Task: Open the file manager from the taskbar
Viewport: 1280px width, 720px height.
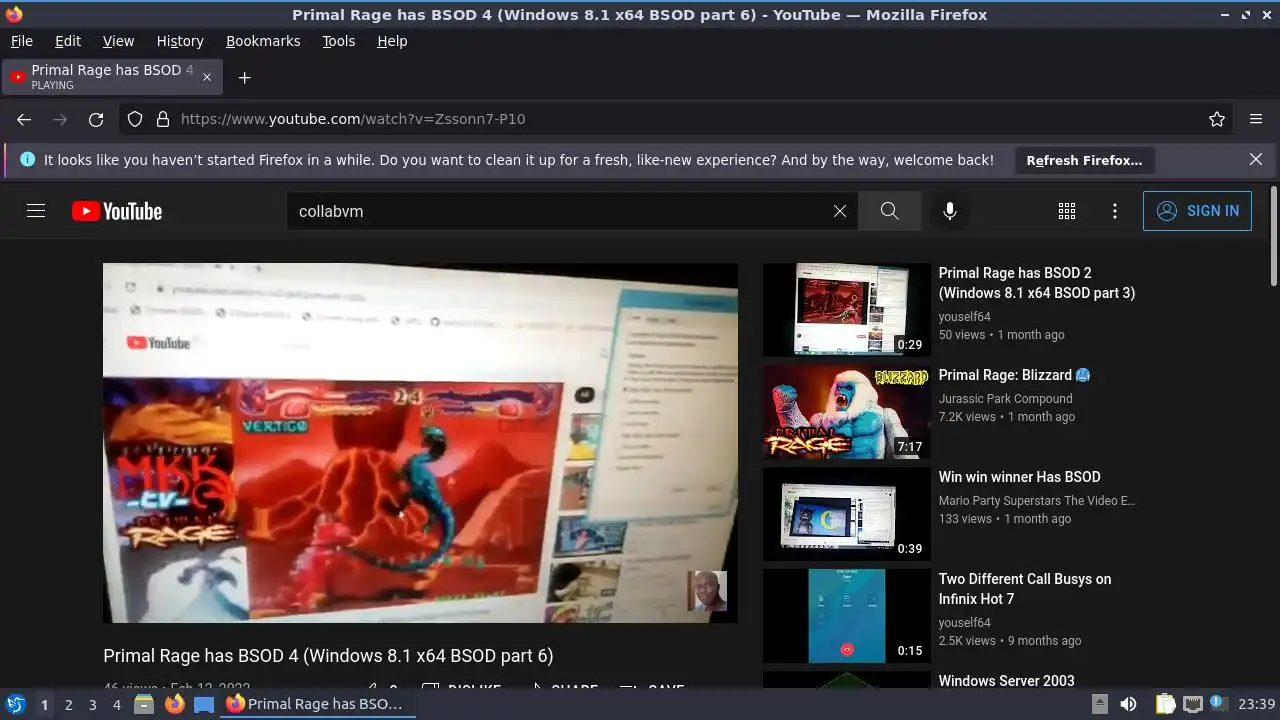Action: (x=144, y=704)
